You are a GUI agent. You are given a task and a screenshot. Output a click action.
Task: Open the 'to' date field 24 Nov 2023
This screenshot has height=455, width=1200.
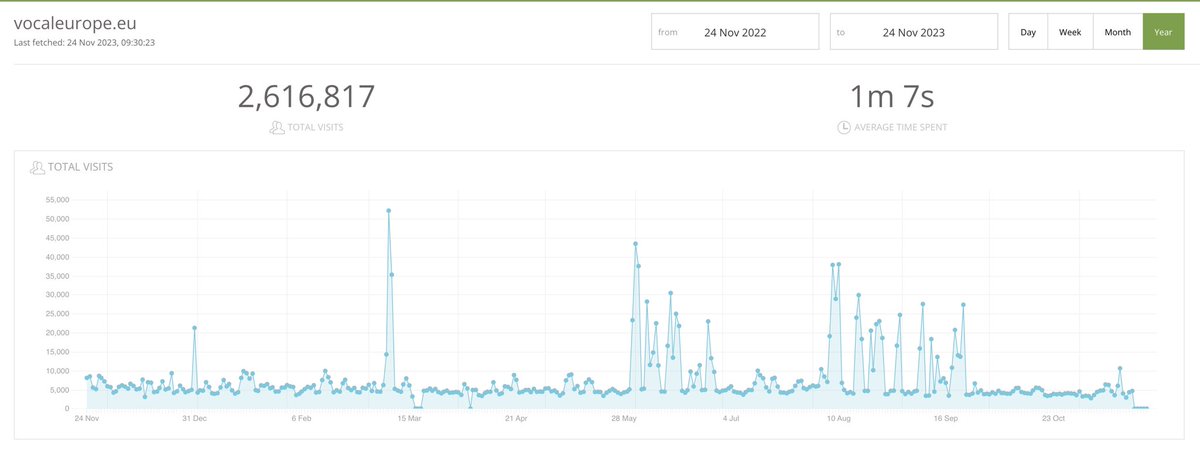[914, 32]
